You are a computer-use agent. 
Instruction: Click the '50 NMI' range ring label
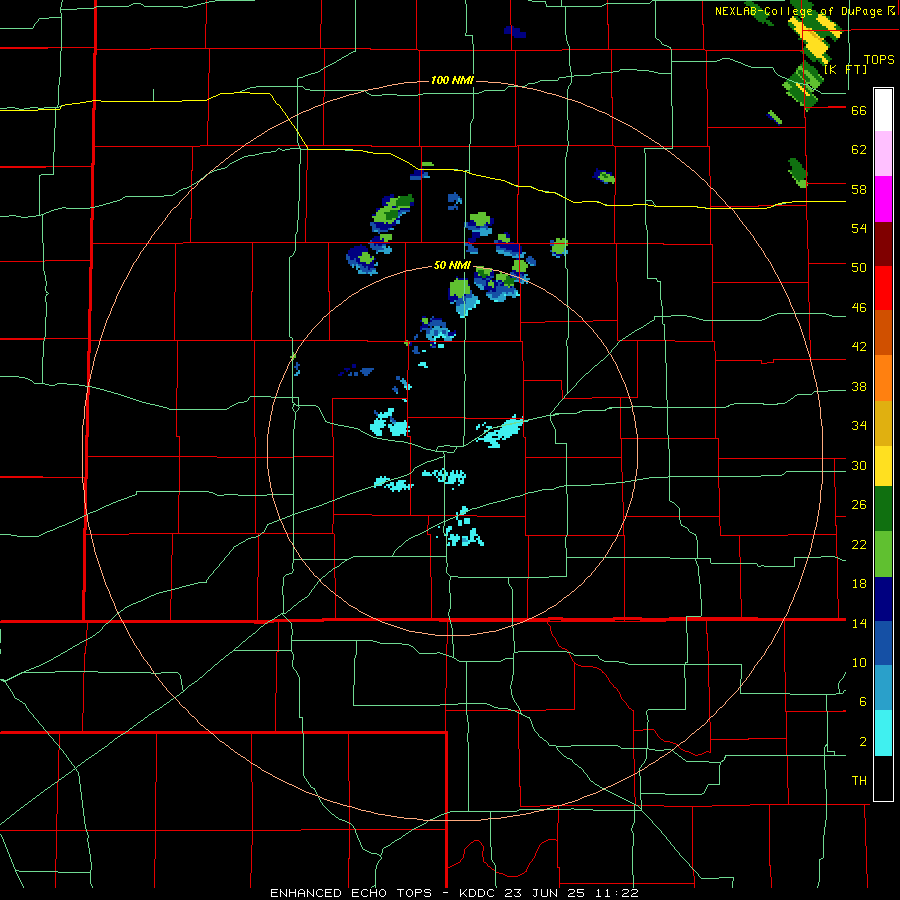tap(452, 265)
